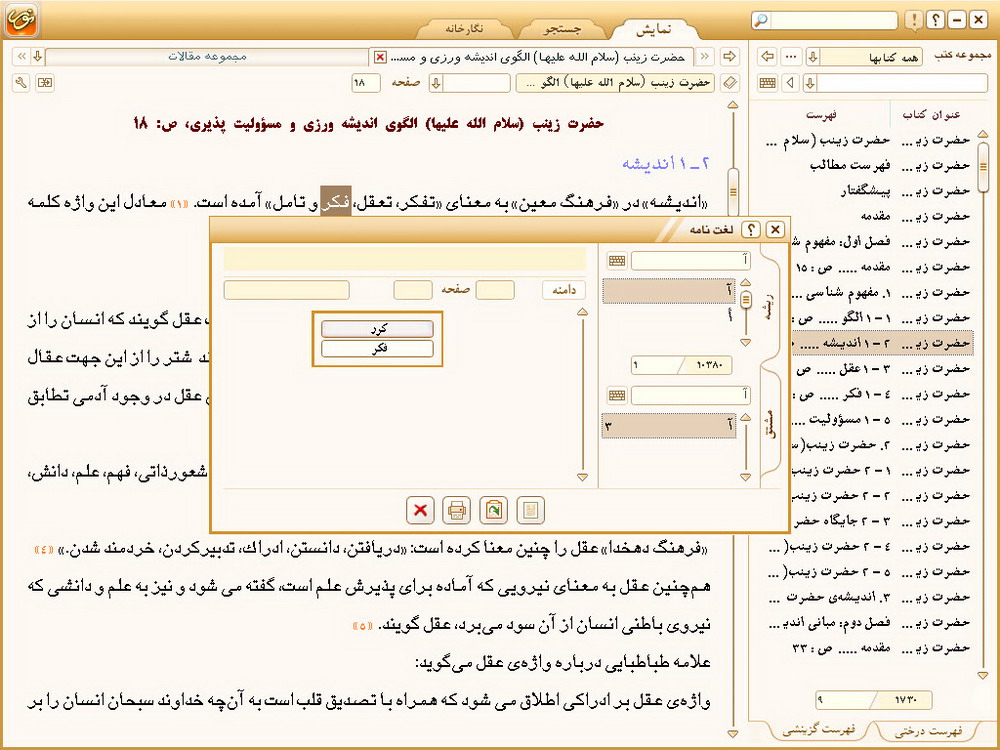Viewport: 1000px width, 750px height.
Task: Click the ریشه list scroll slider handle
Action: [746, 298]
